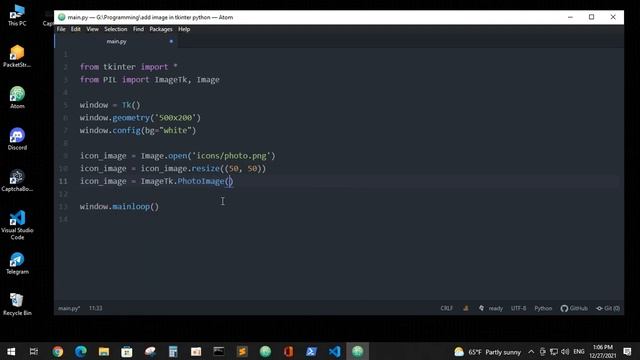Open the Recycle Bin desktop icon
The height and width of the screenshot is (360, 640).
(x=17, y=304)
